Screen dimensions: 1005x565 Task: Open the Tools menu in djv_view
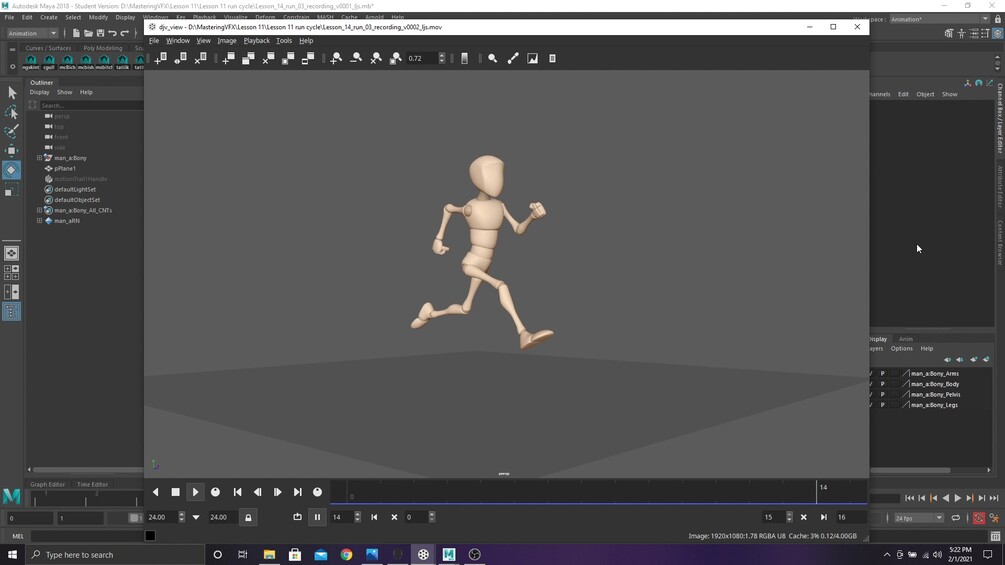pyautogui.click(x=283, y=40)
